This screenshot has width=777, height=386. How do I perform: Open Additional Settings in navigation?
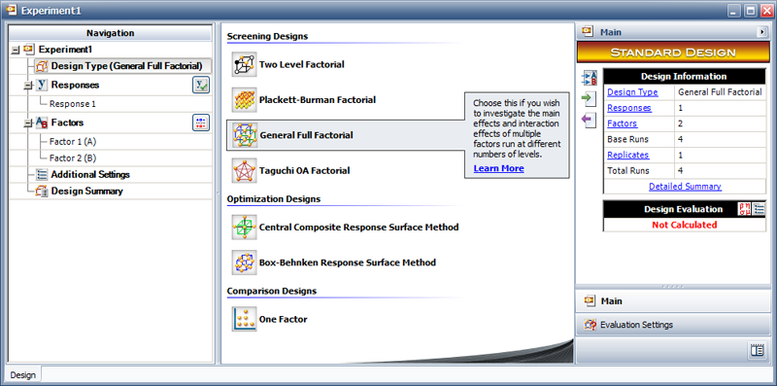coord(90,174)
